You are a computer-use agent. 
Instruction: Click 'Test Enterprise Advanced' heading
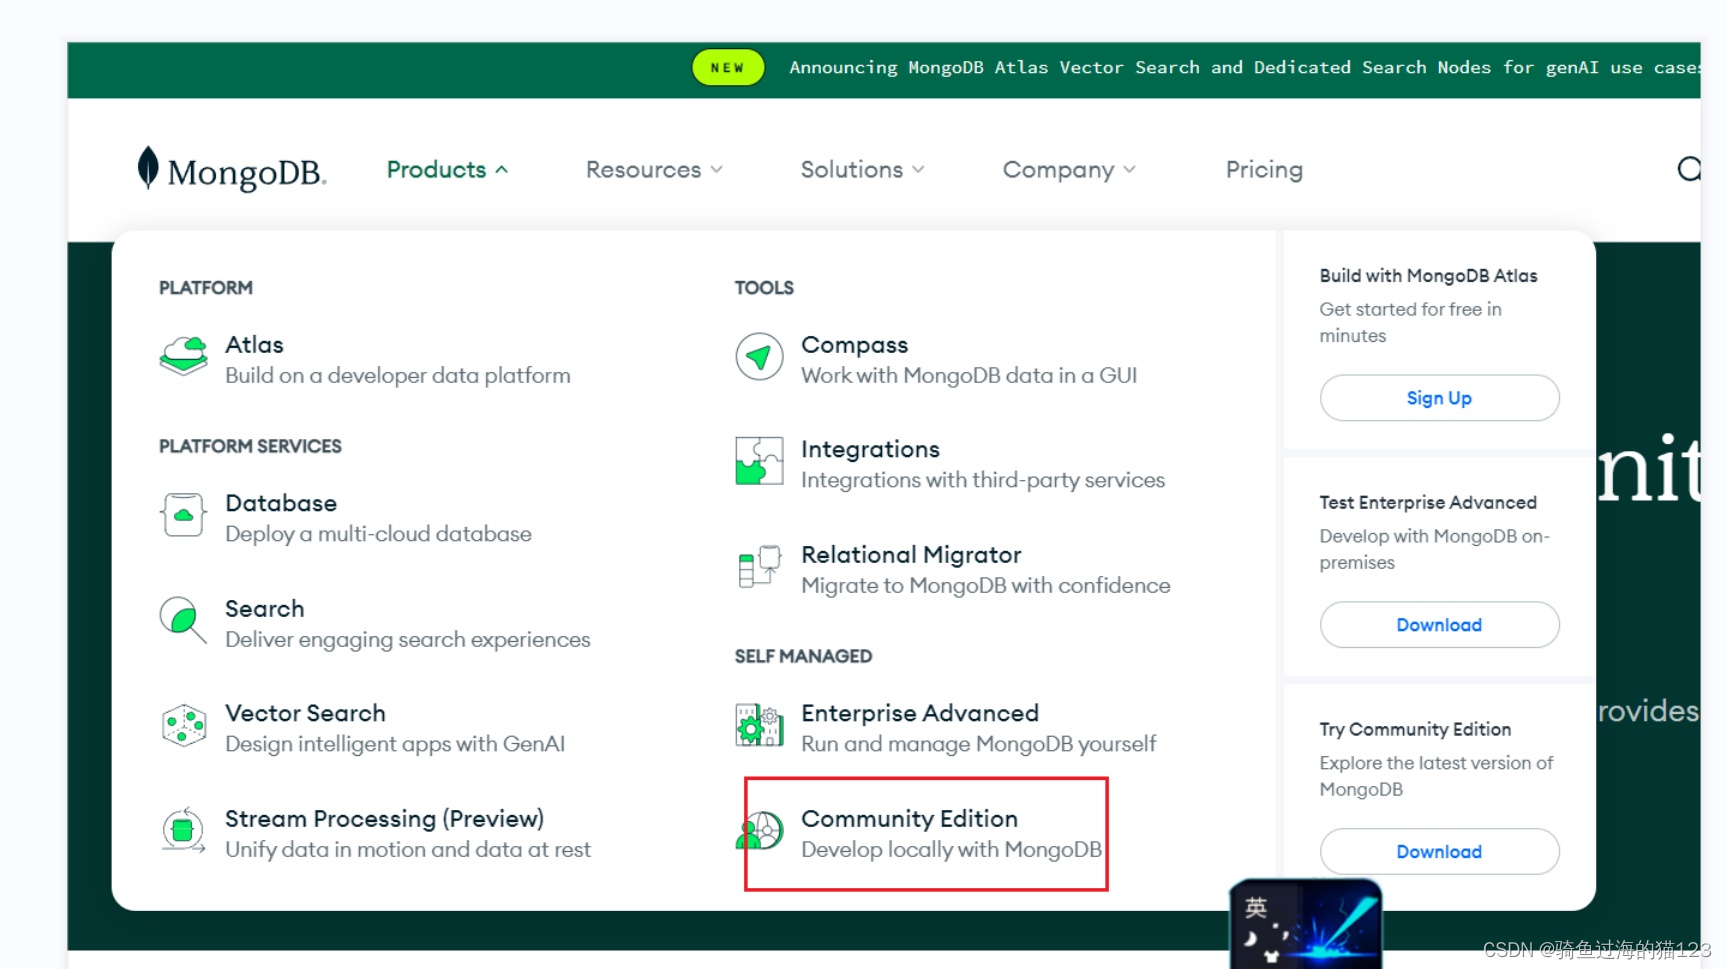click(1428, 503)
